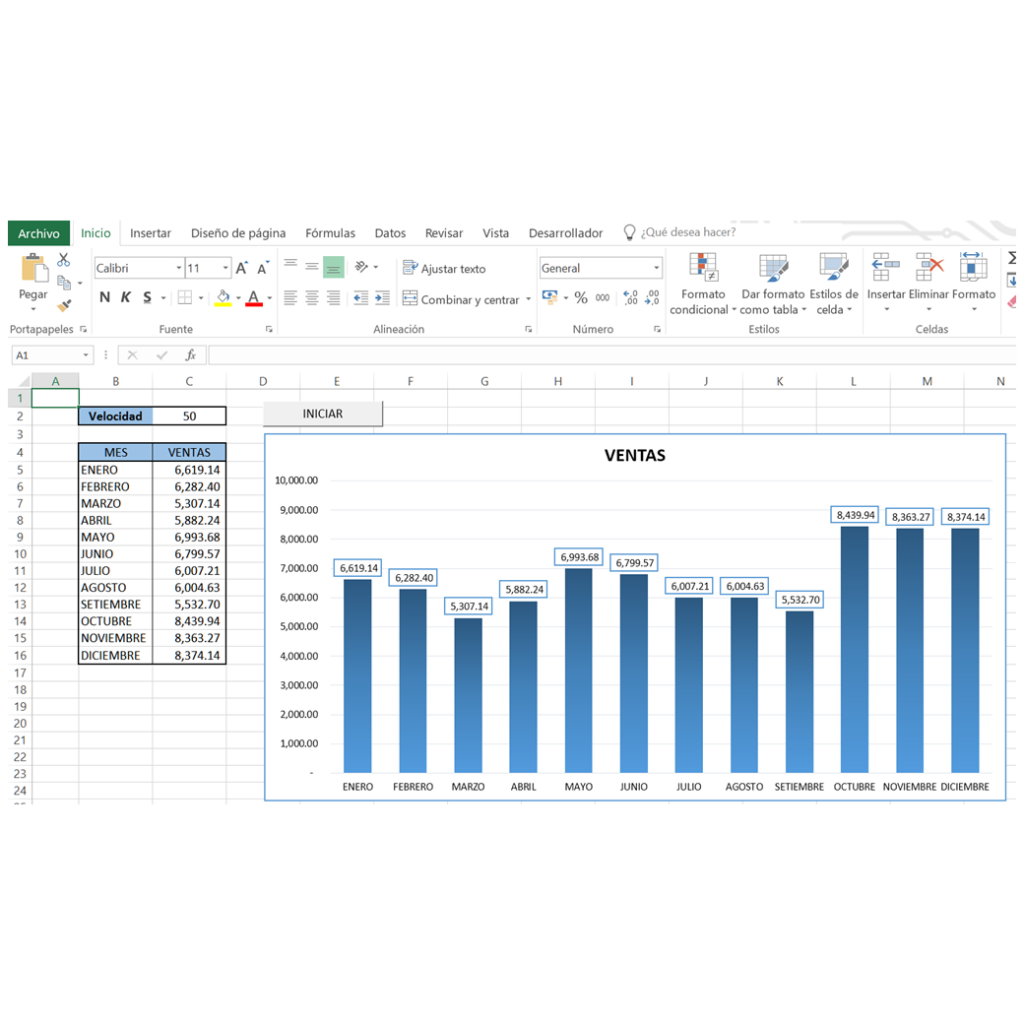Open the Calibri font name dropdown
Screen dimensions: 1024x1024
(x=179, y=268)
